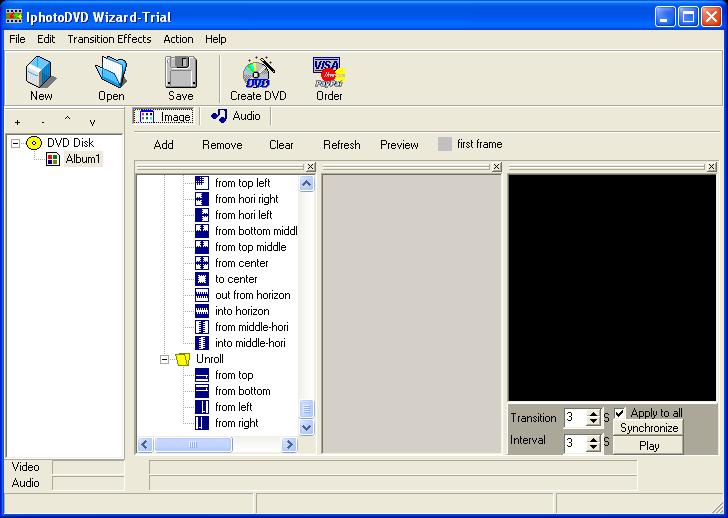Open the Transition Effects menu
Image resolution: width=728 pixels, height=518 pixels.
(x=109, y=39)
